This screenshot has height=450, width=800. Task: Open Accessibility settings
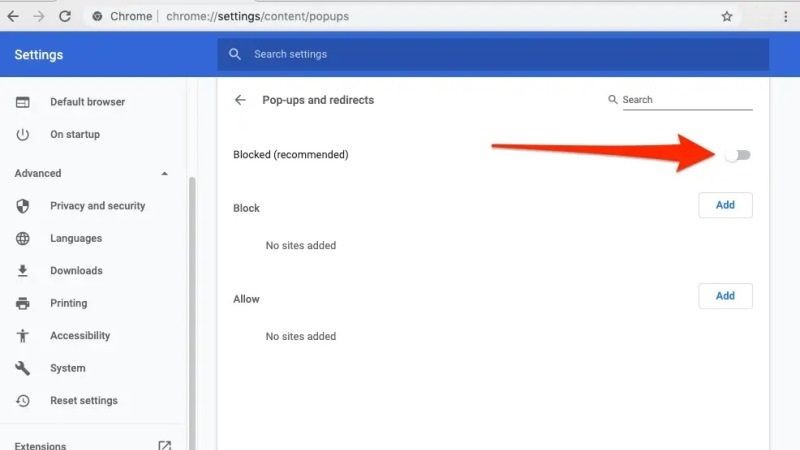point(80,336)
